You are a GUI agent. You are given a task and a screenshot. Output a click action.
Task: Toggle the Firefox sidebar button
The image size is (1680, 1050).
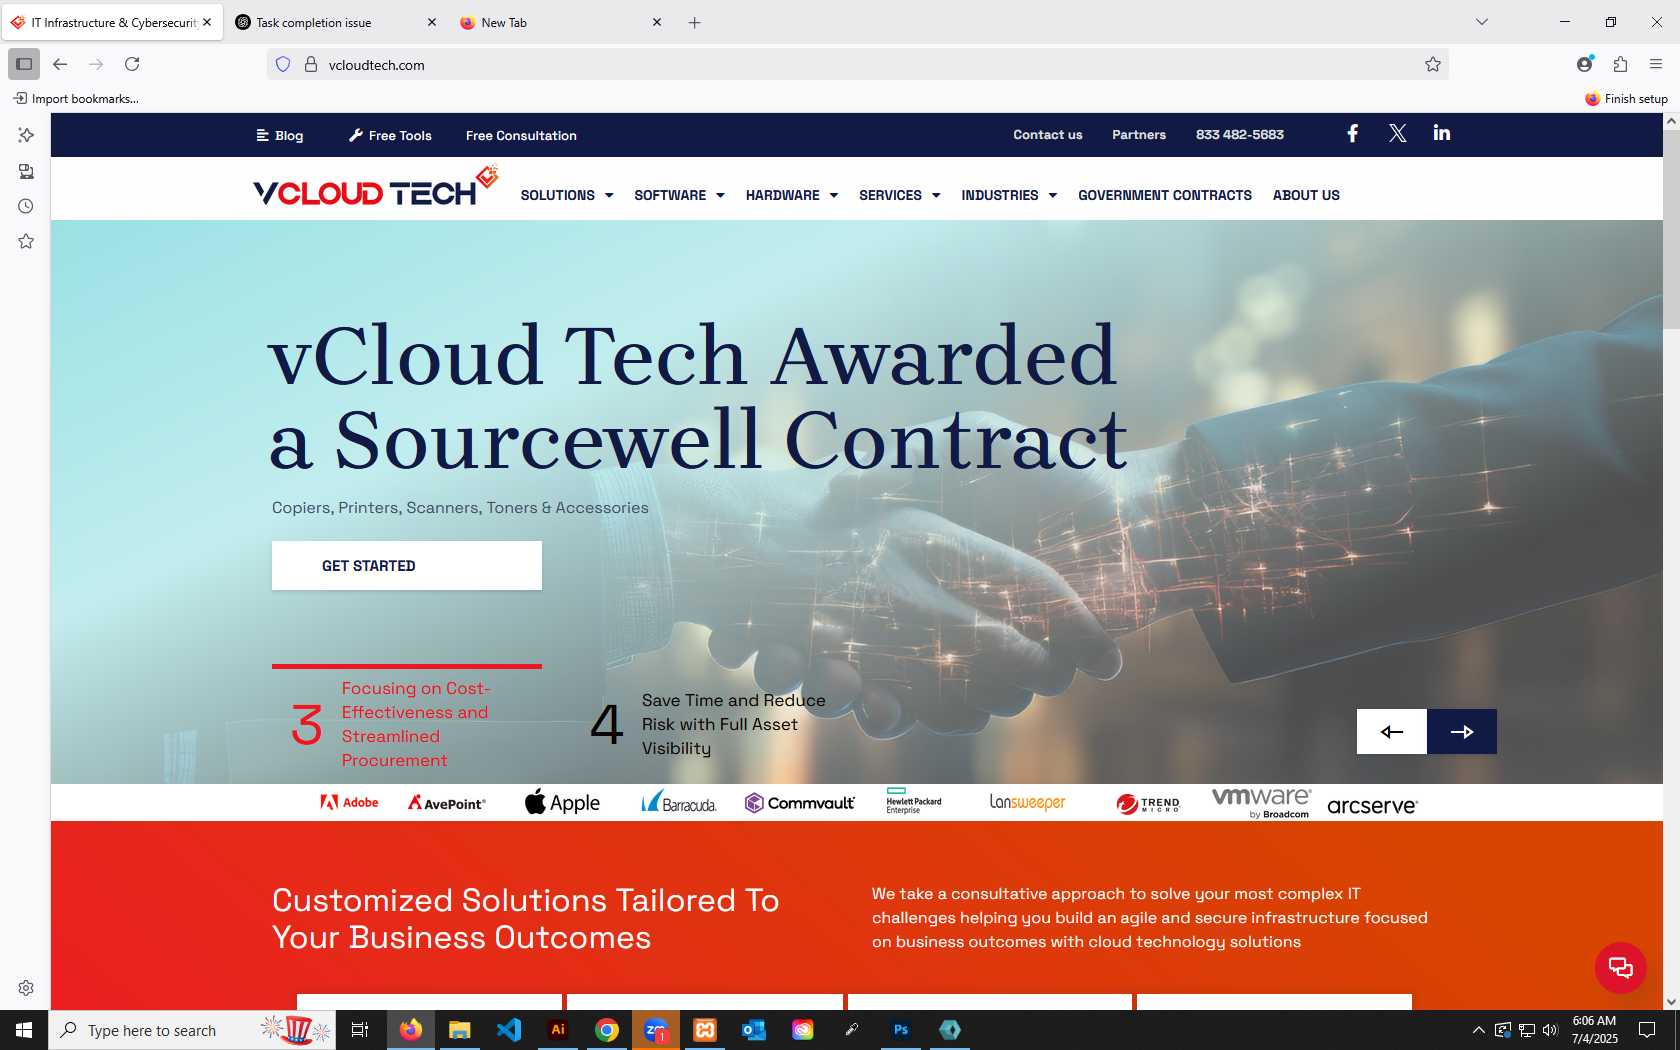coord(24,64)
